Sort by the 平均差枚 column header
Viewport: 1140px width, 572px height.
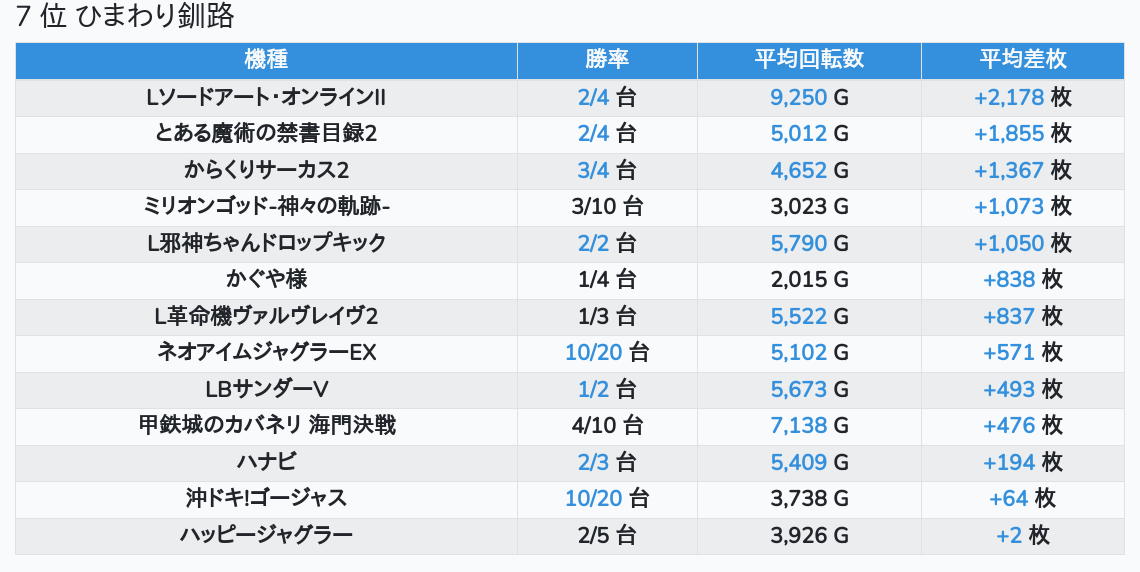click(x=1023, y=59)
